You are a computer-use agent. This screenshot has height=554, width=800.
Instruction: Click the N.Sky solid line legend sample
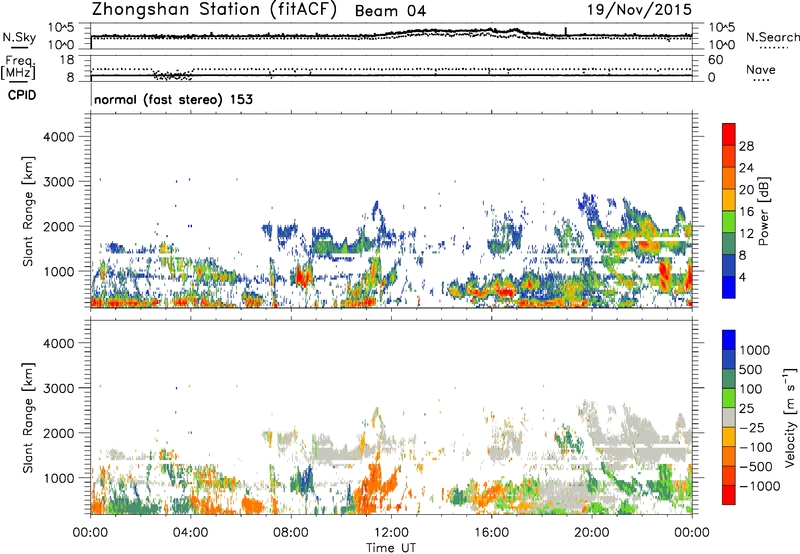pyautogui.click(x=19, y=48)
